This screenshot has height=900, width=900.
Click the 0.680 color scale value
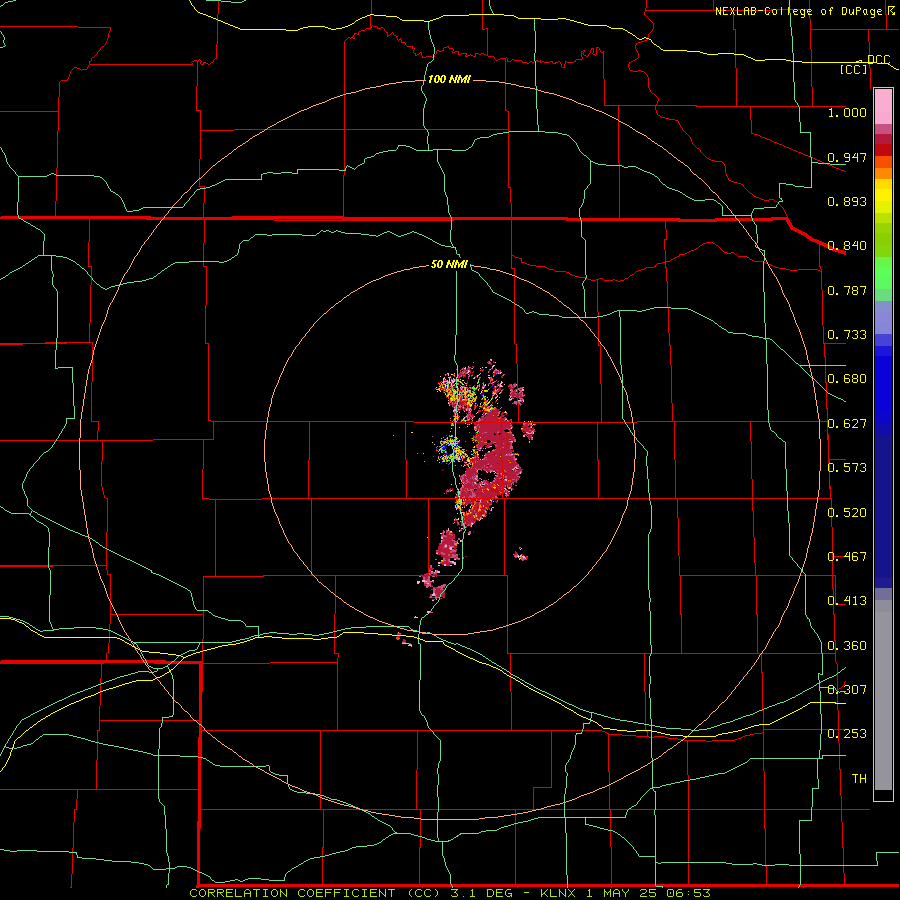click(x=847, y=379)
